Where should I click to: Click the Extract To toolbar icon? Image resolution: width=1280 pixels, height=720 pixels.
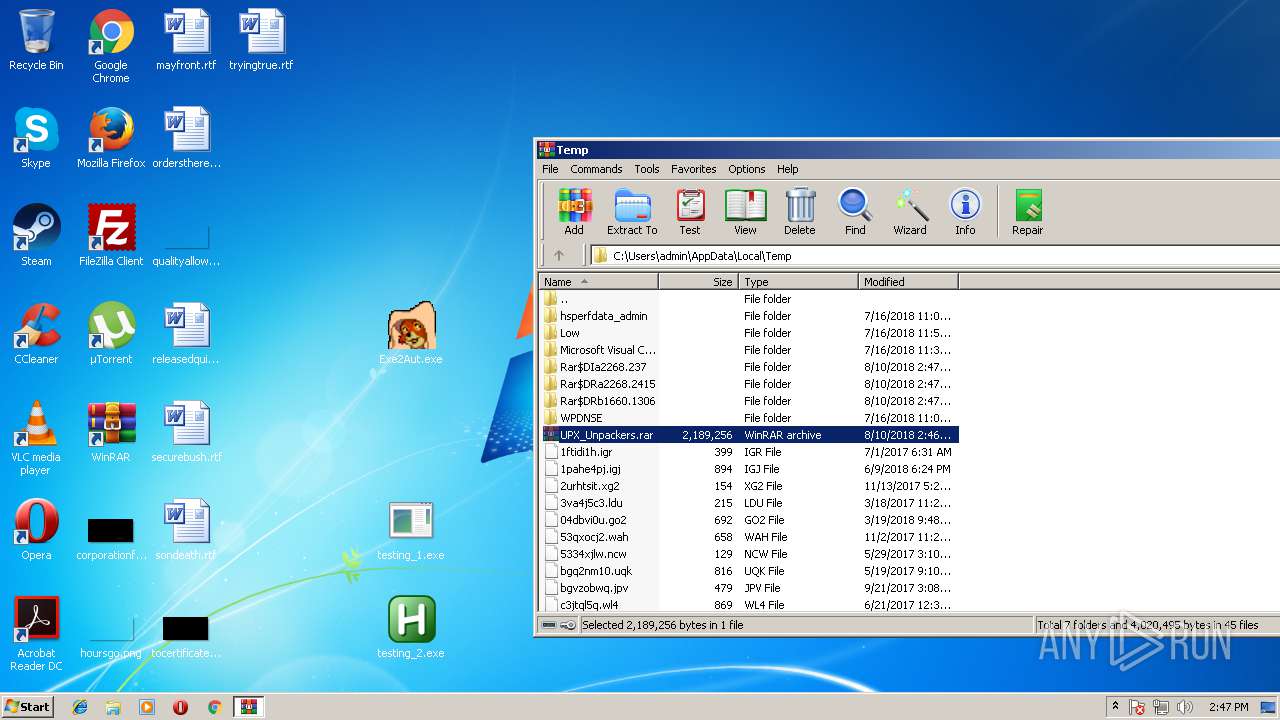pyautogui.click(x=632, y=211)
